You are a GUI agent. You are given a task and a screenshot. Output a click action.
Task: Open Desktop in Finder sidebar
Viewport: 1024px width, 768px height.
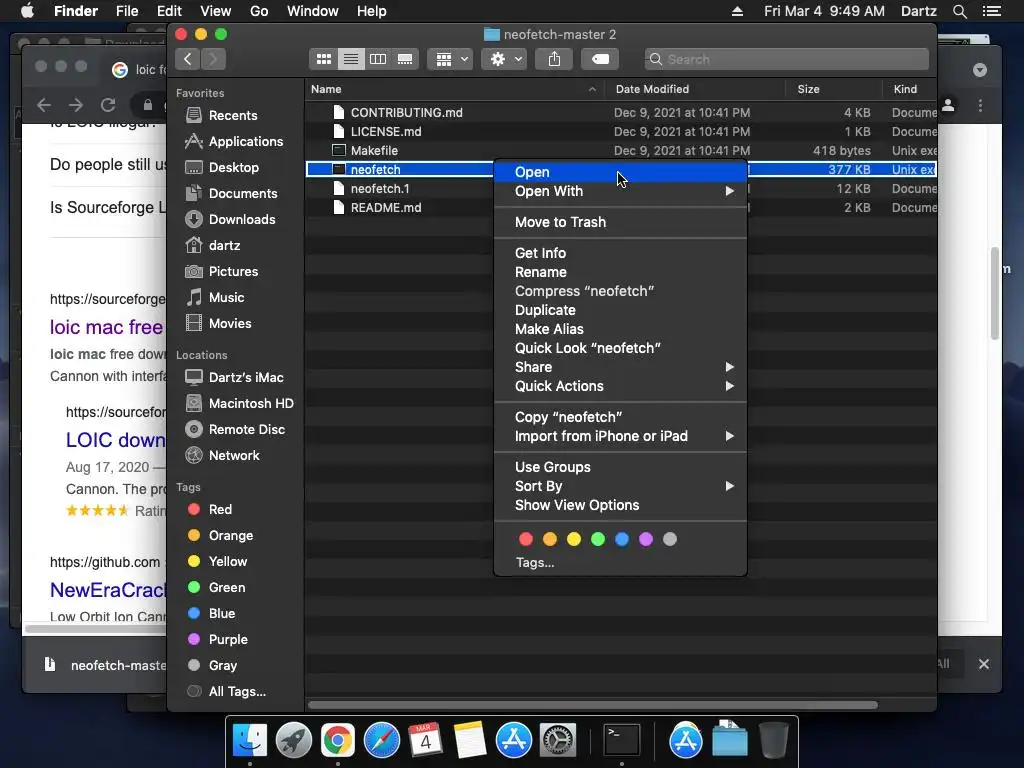click(x=223, y=168)
